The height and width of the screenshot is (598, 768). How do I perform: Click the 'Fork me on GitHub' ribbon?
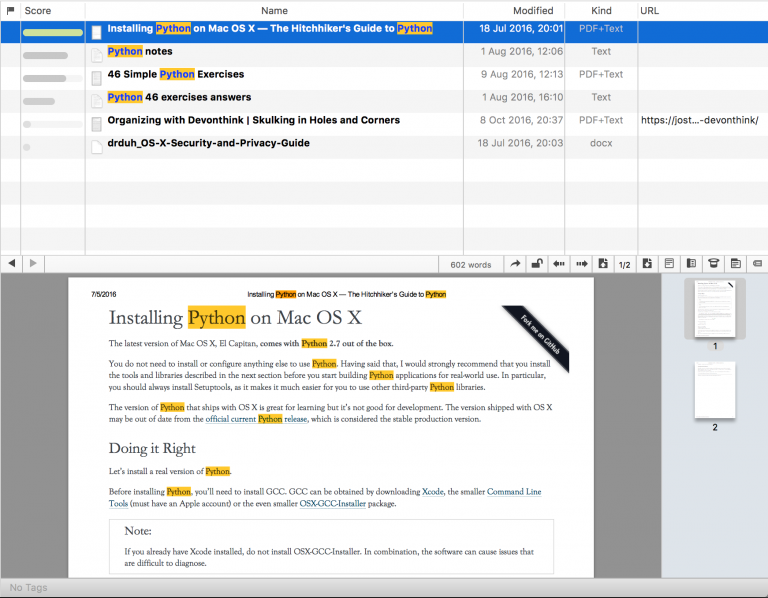[539, 335]
